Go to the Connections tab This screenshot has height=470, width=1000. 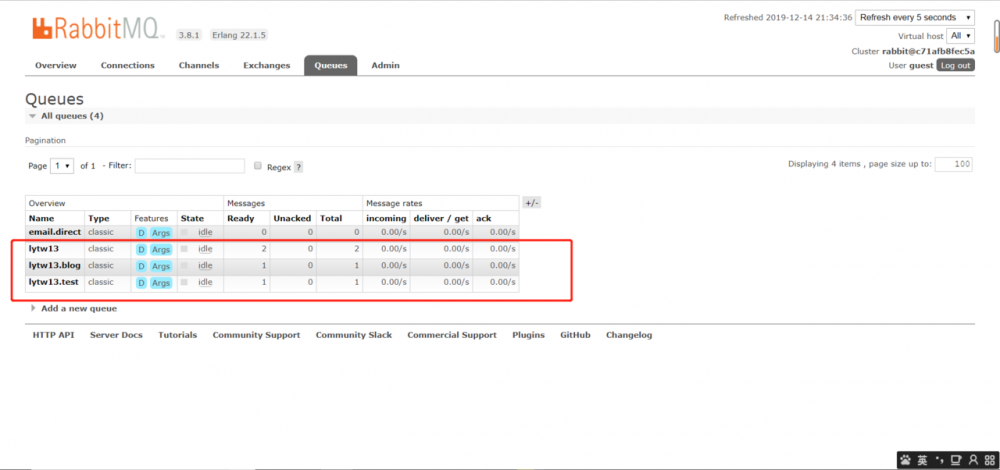pyautogui.click(x=128, y=65)
